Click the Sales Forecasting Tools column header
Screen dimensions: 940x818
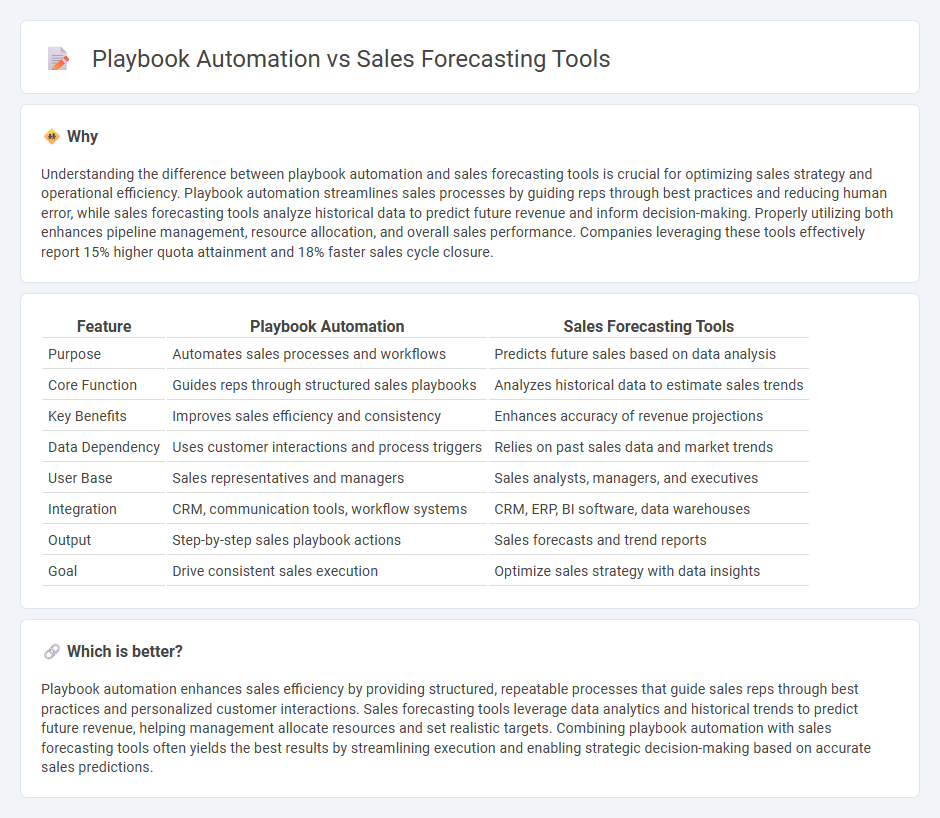tap(649, 326)
